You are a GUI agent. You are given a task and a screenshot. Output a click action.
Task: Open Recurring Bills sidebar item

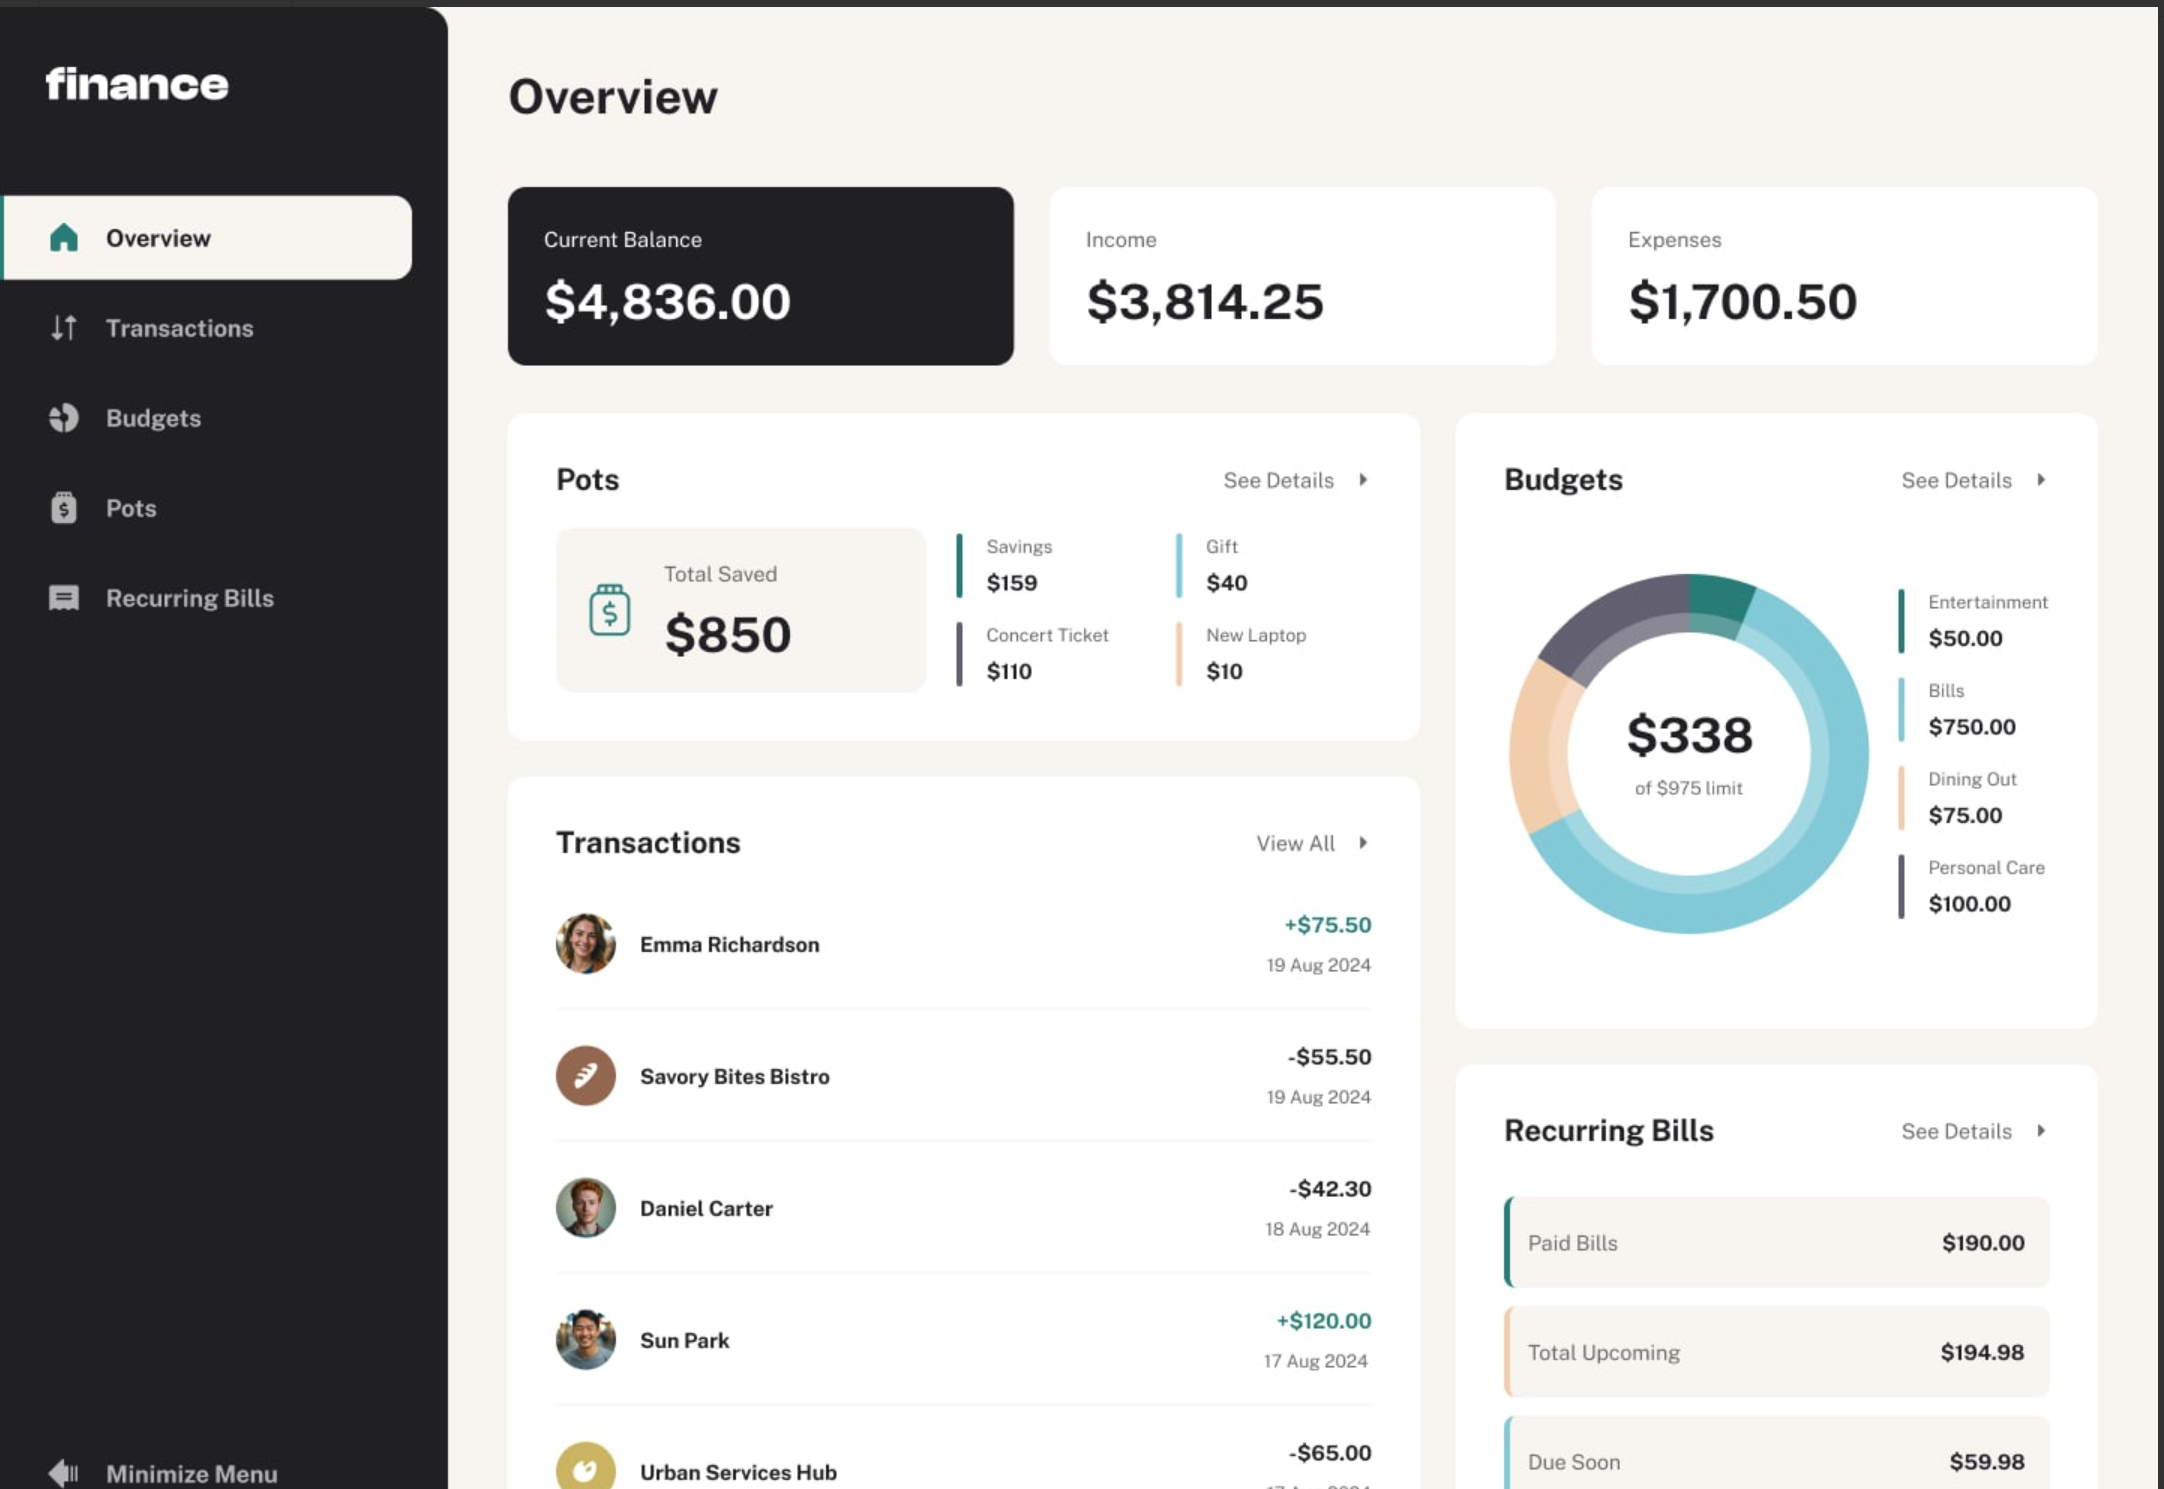[190, 598]
